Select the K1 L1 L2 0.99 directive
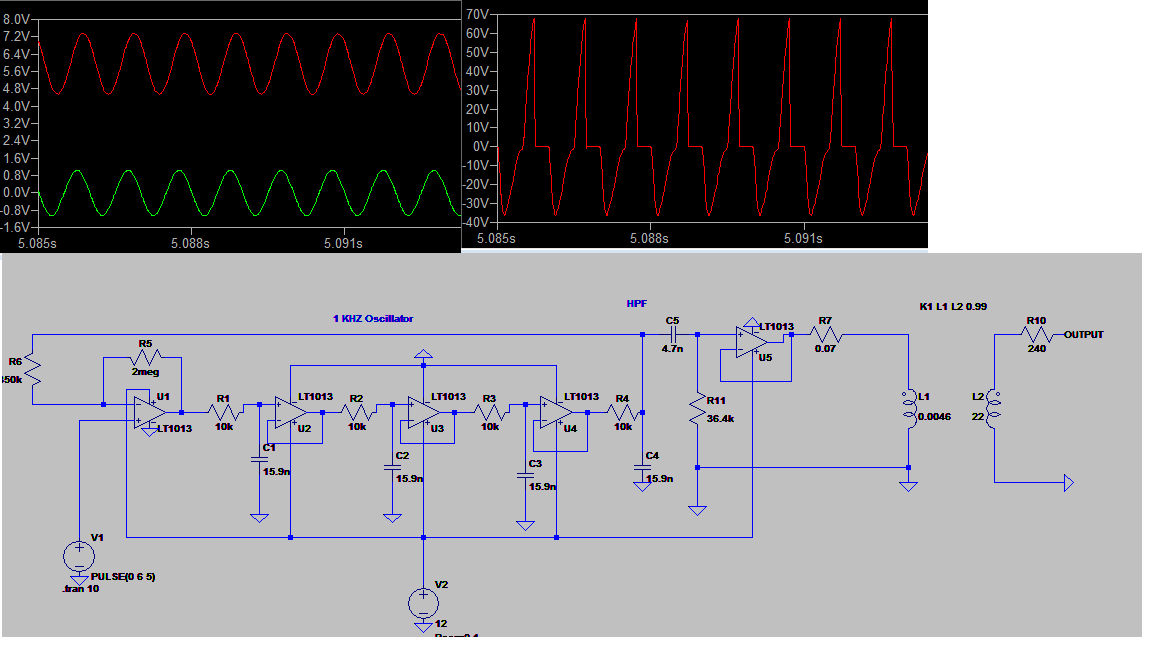This screenshot has height=648, width=1152. pos(953,306)
